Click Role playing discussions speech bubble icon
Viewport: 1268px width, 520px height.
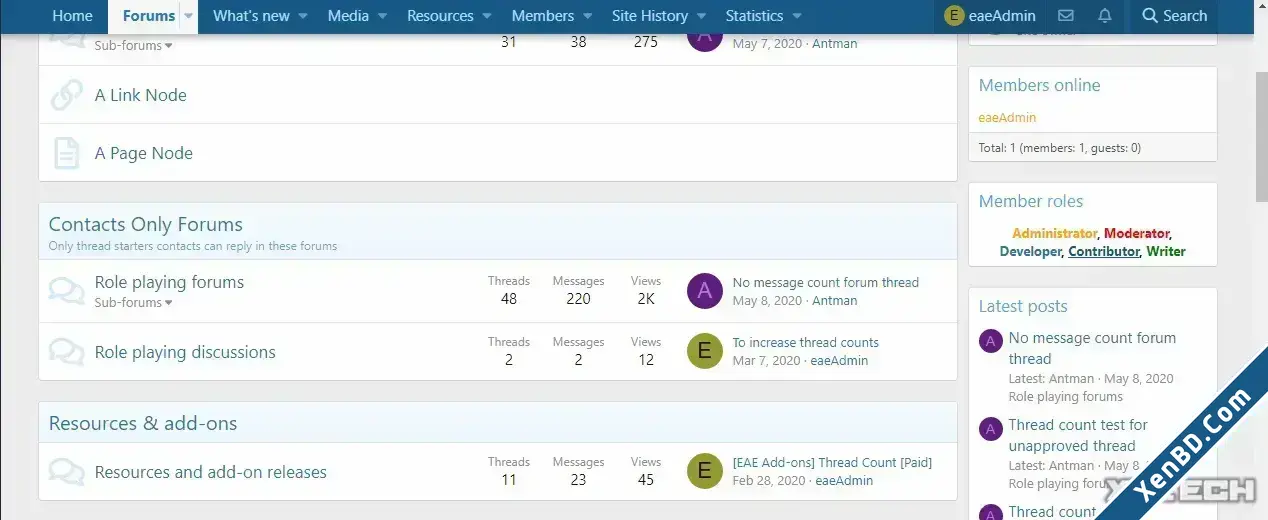pyautogui.click(x=67, y=352)
